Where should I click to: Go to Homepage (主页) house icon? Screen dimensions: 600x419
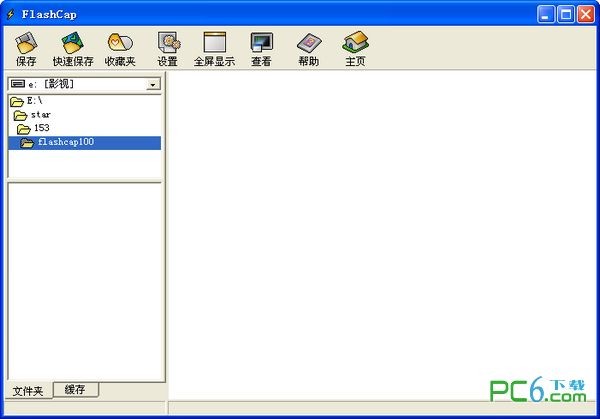355,42
